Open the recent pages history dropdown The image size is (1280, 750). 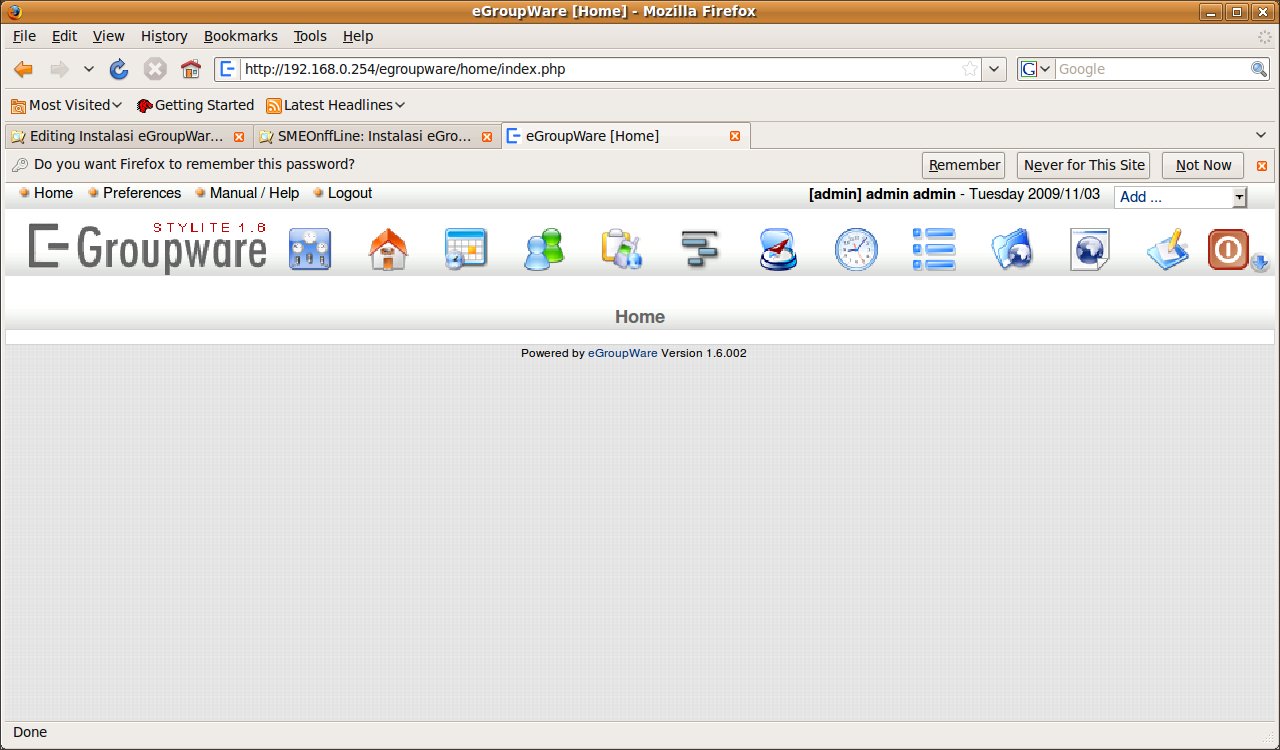tap(88, 69)
